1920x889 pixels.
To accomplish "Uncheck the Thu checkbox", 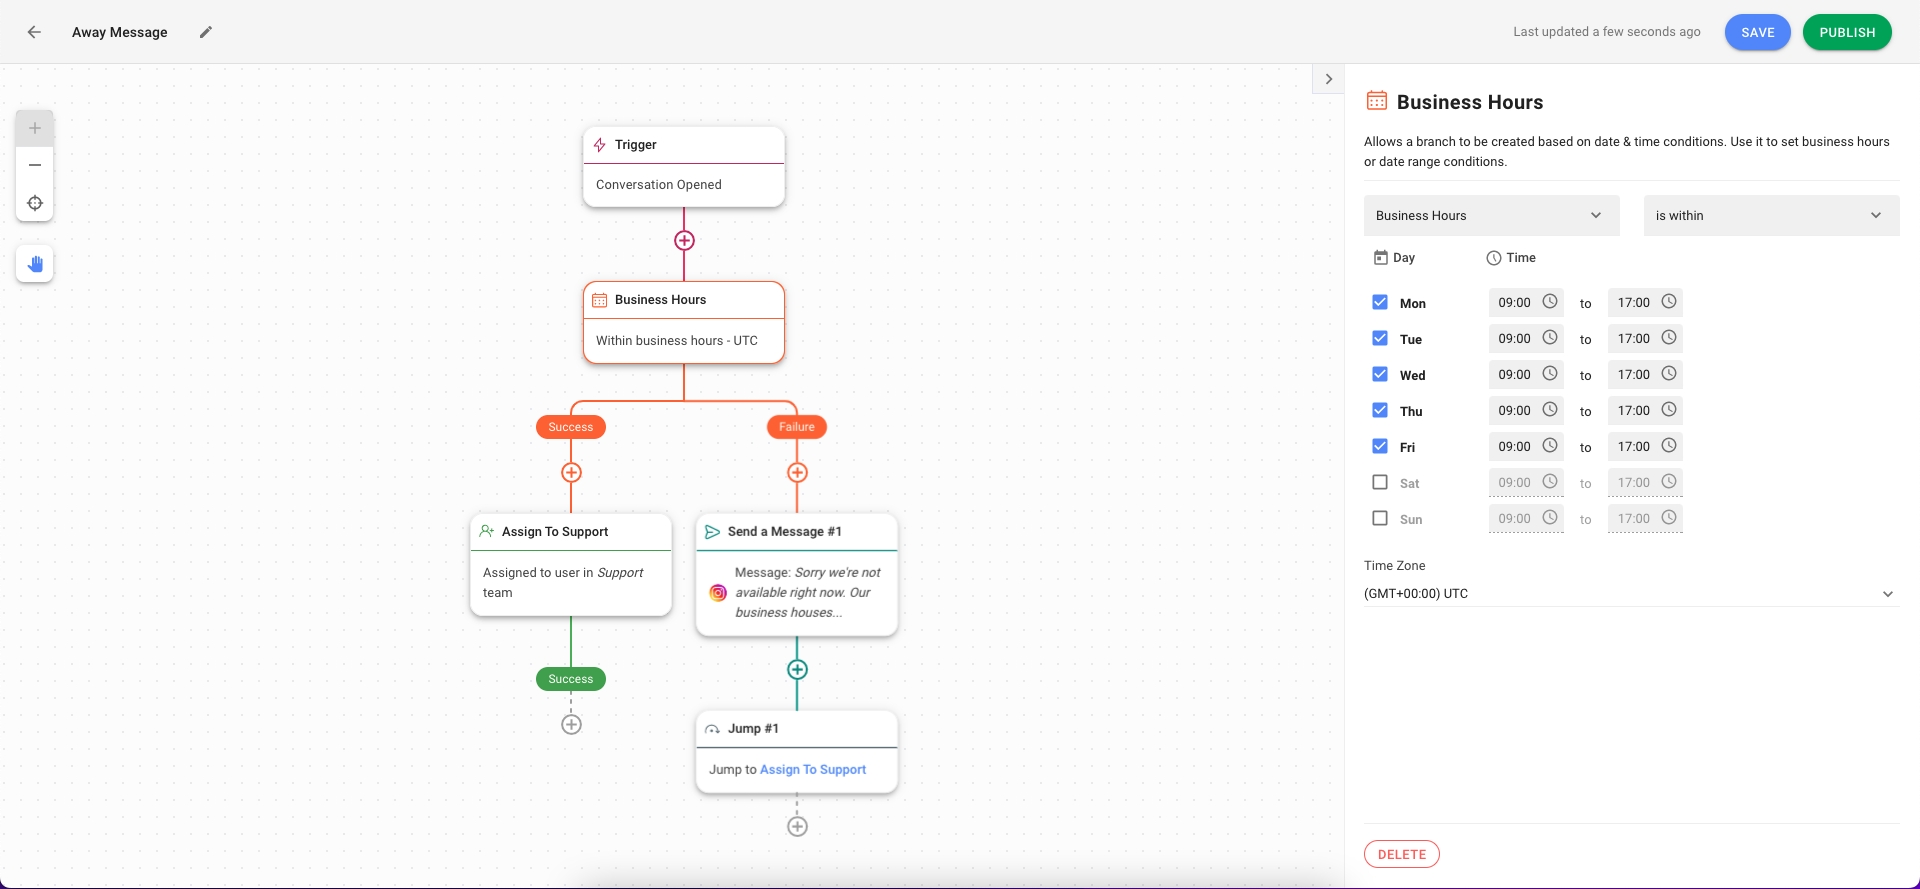I will coord(1380,410).
